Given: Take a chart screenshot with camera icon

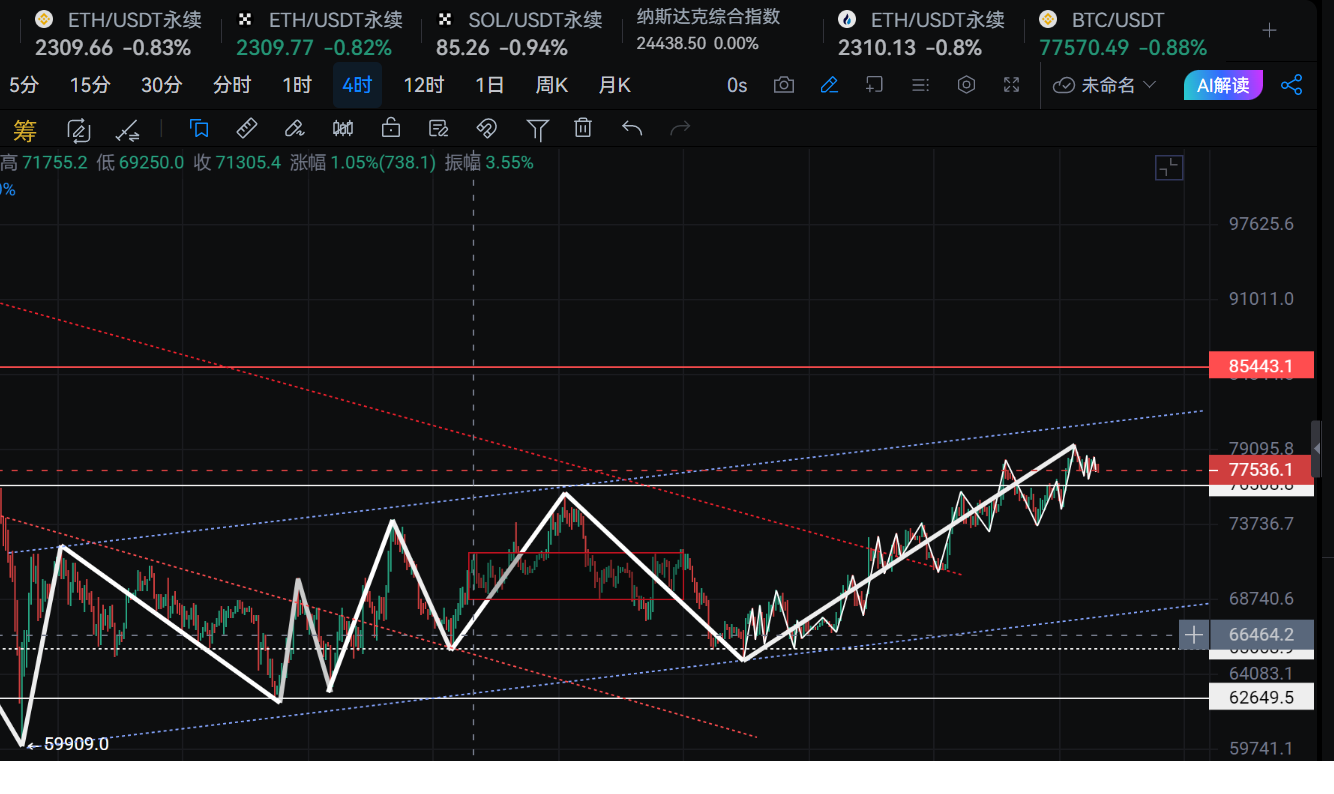Looking at the screenshot, I should pyautogui.click(x=784, y=85).
